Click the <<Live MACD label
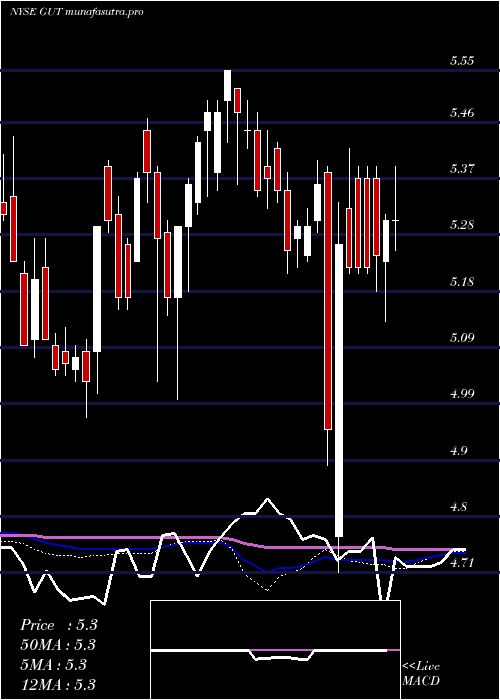The width and height of the screenshot is (500, 700). 421,674
